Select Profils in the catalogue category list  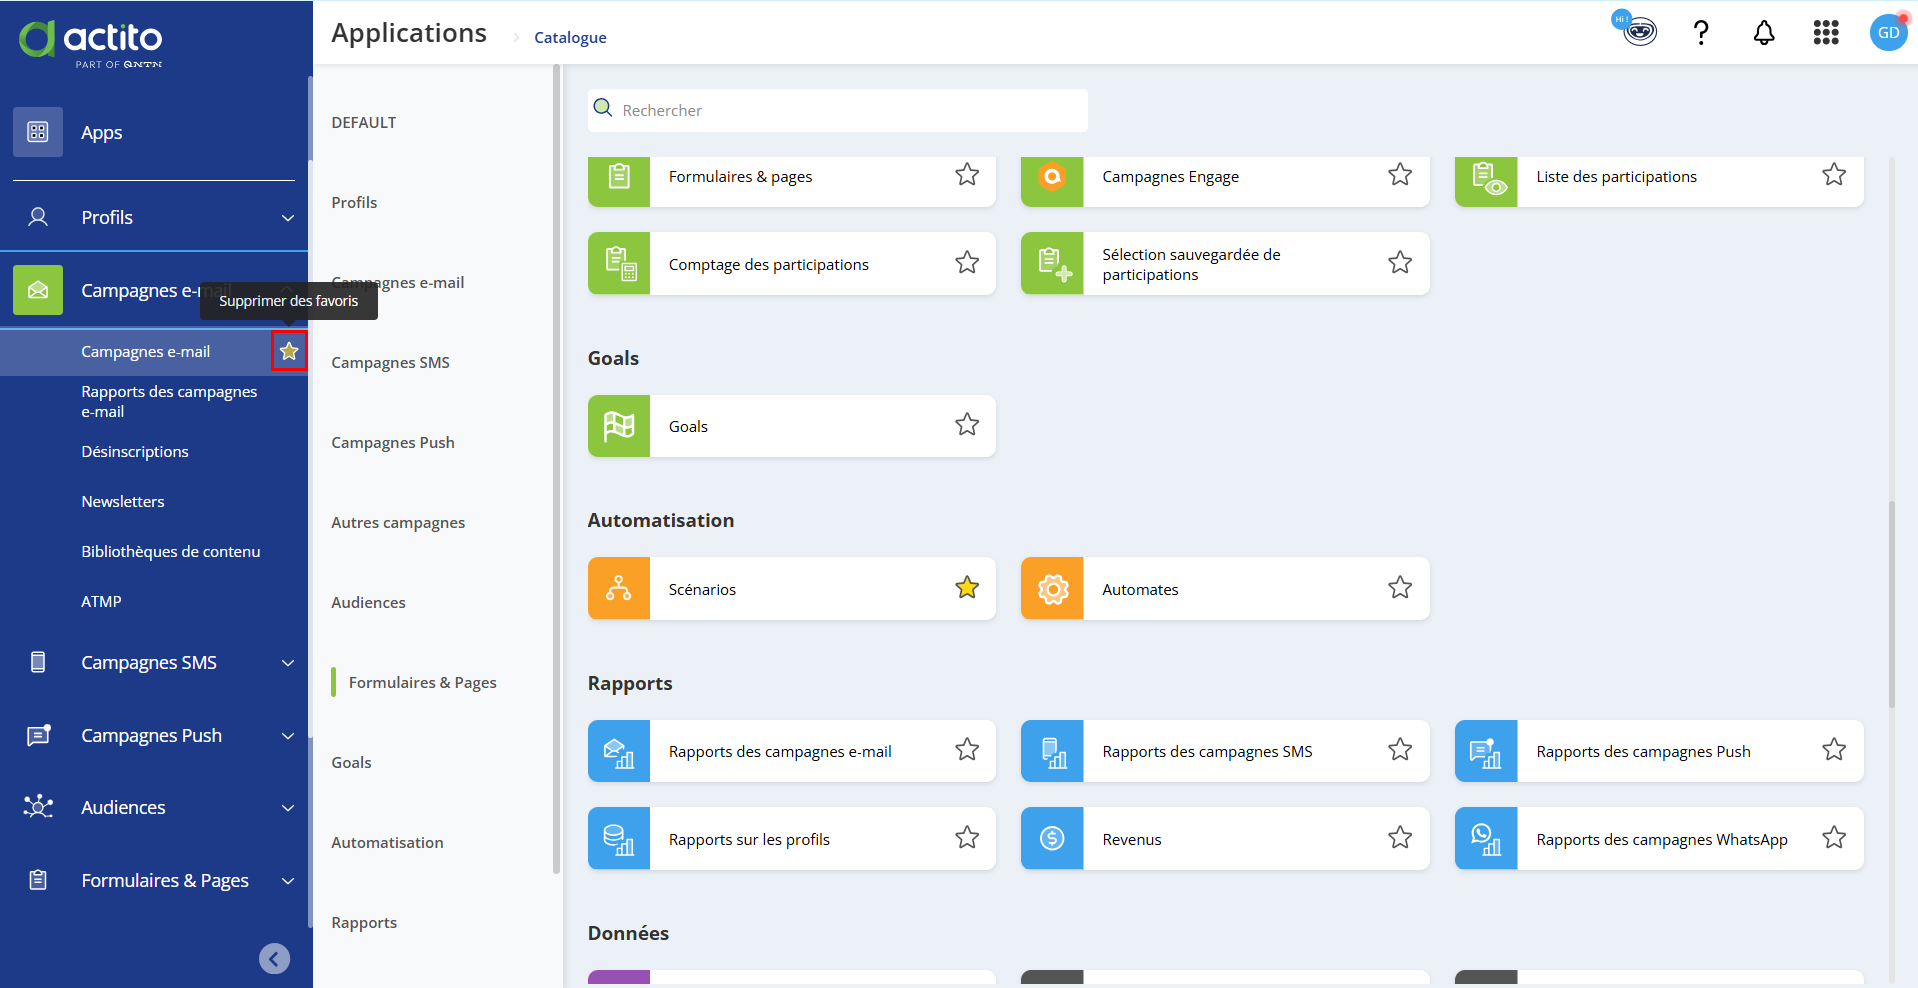point(354,202)
